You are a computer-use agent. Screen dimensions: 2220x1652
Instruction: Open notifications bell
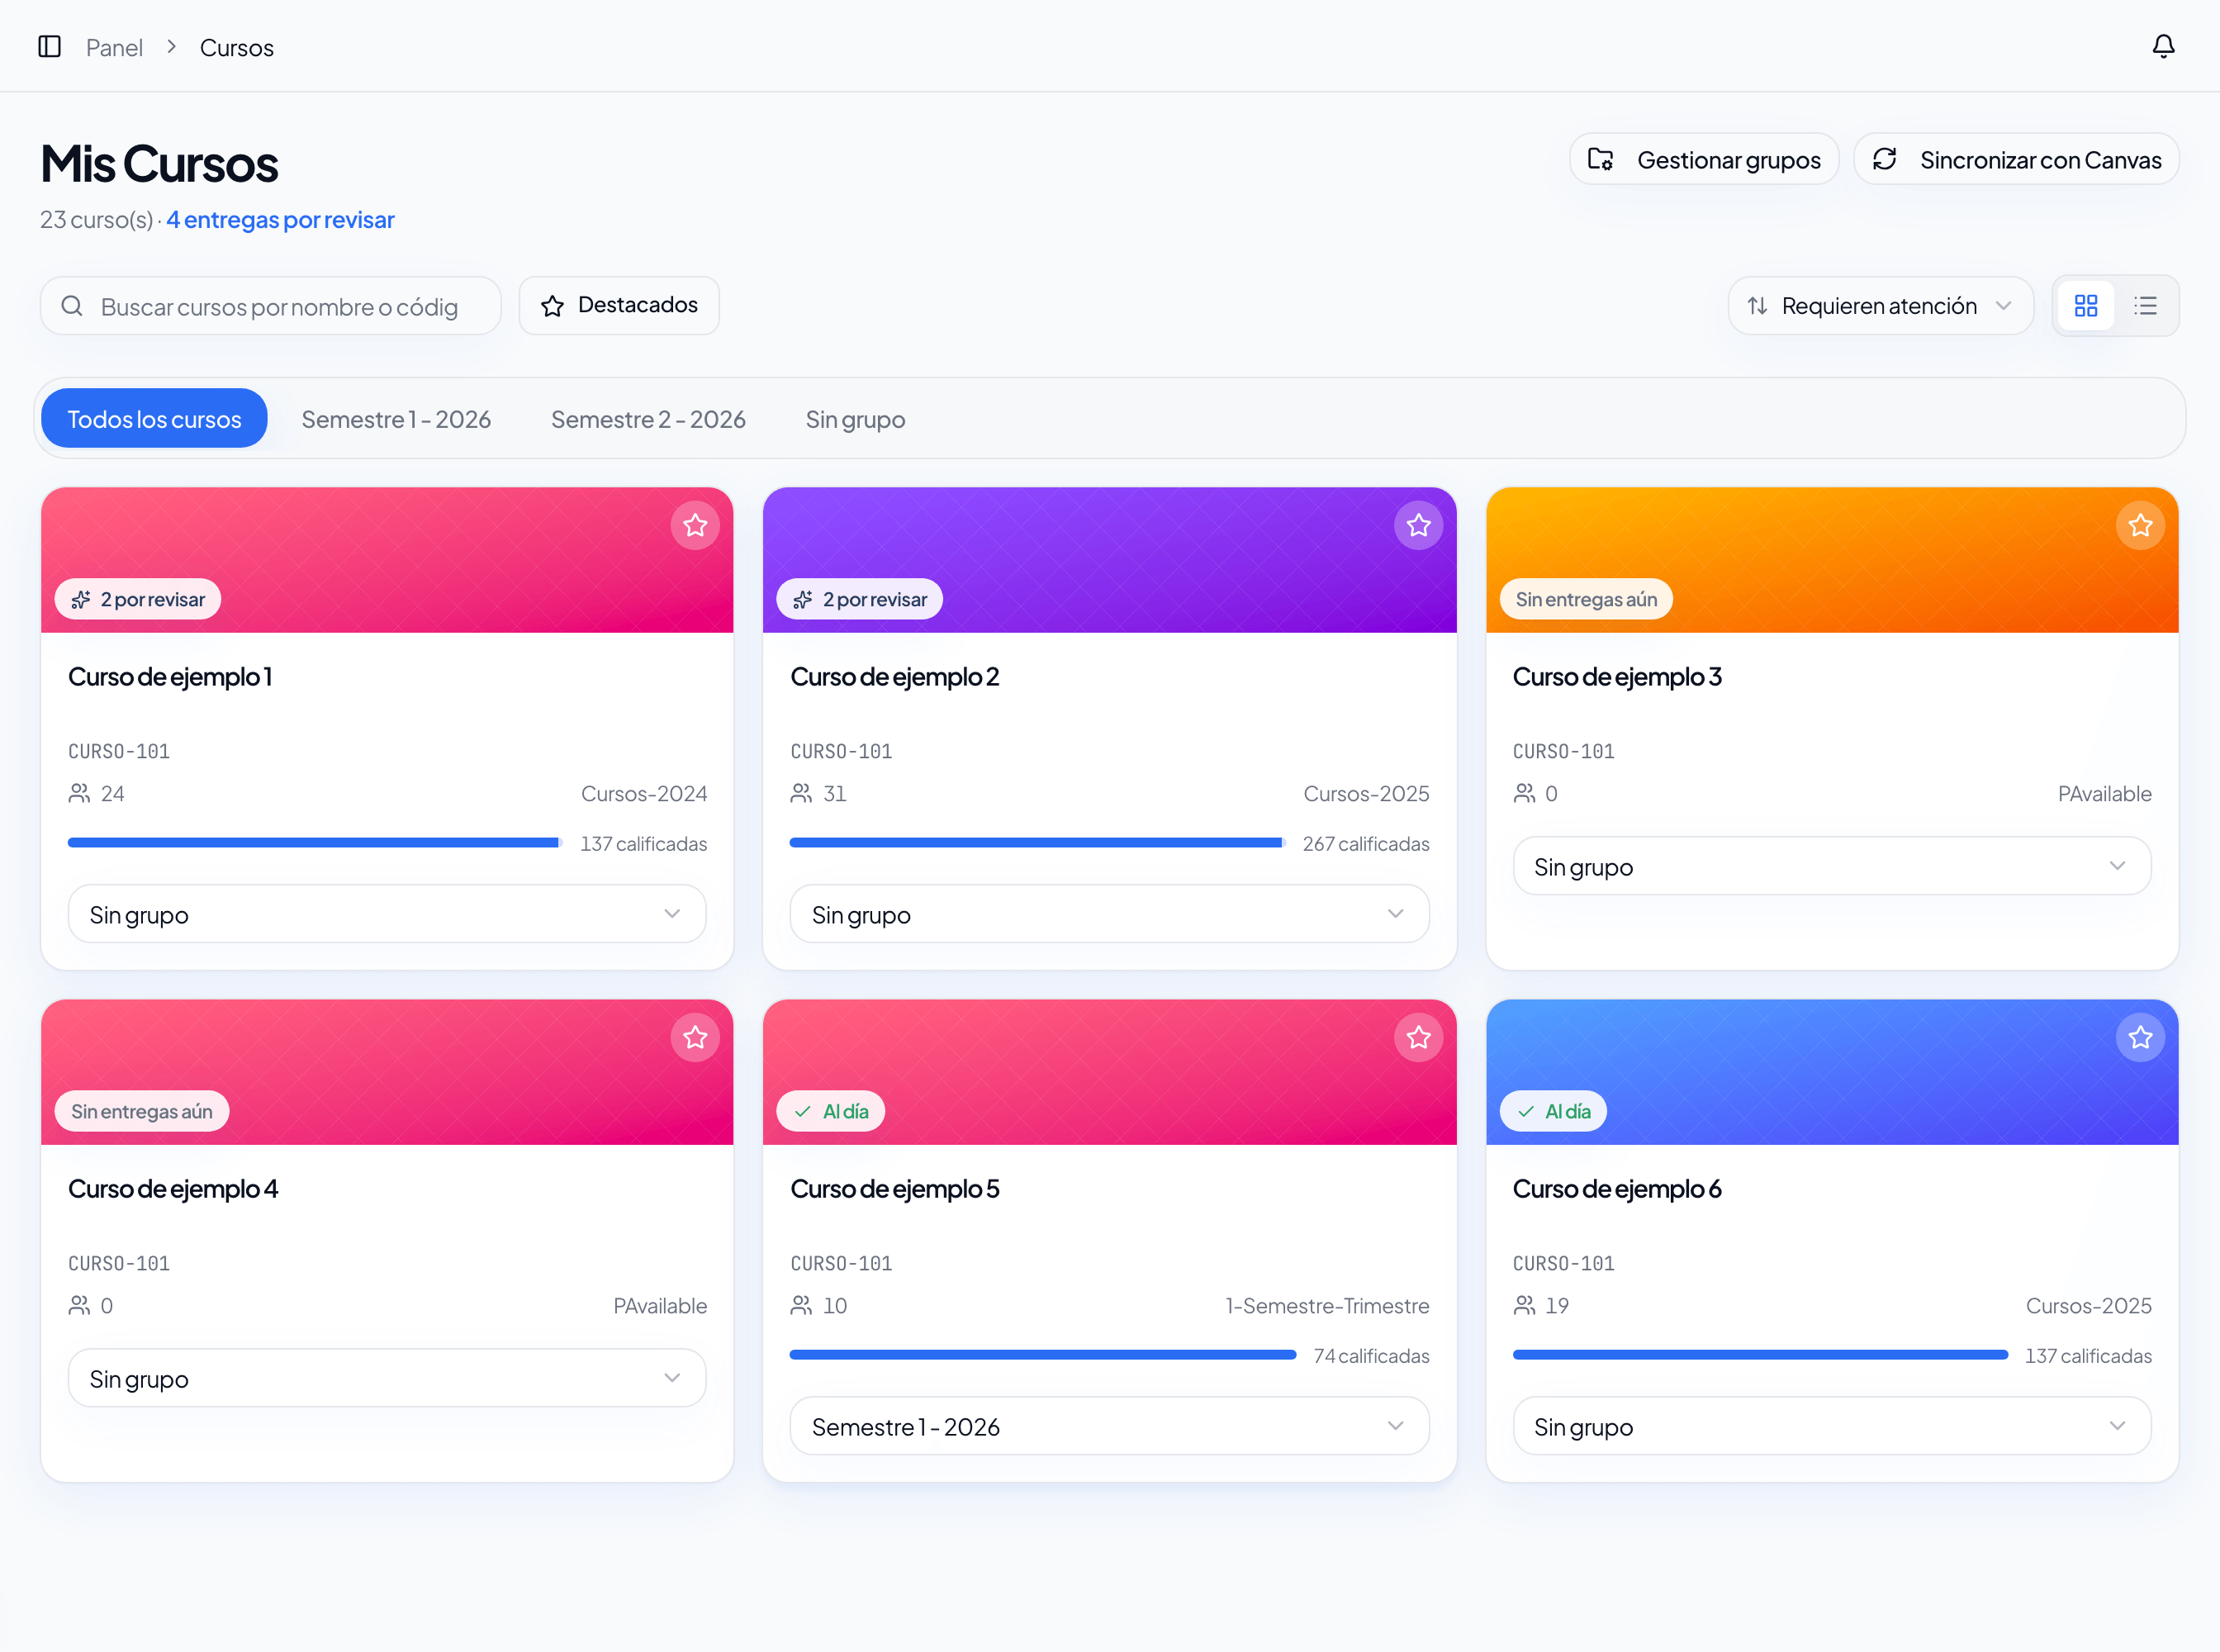point(2163,46)
